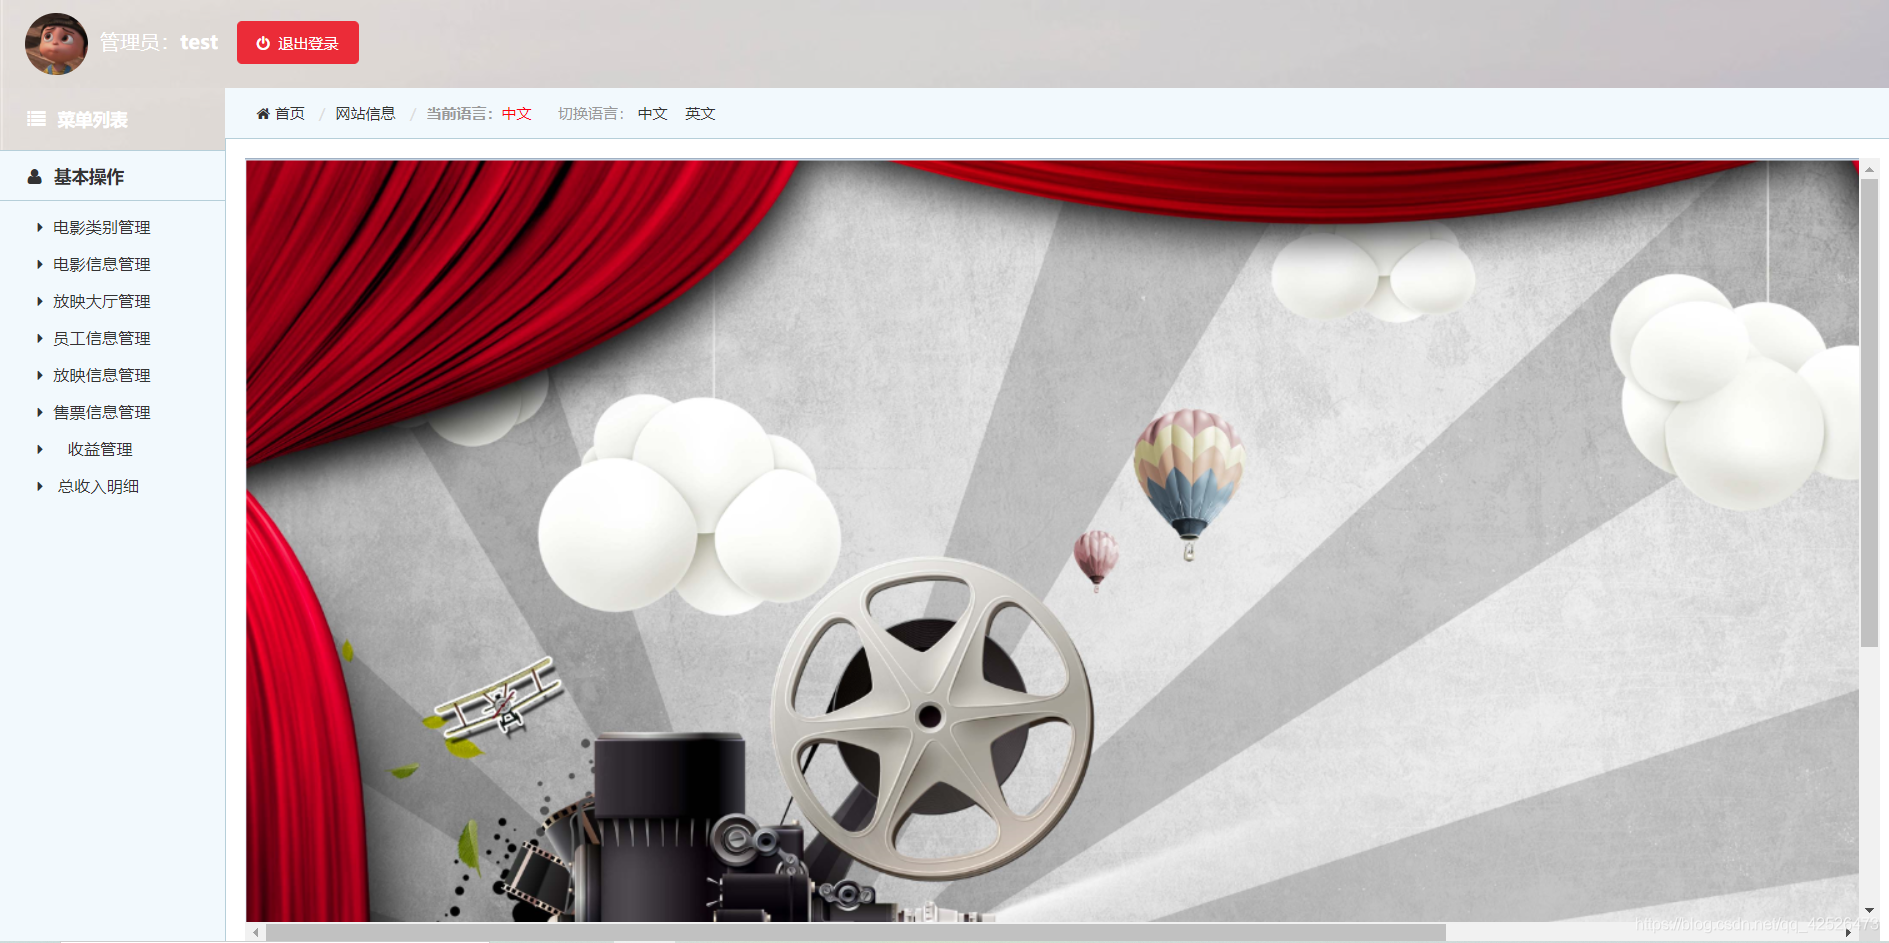
Task: Open the 电影类别管理 menu item
Action: [x=102, y=228]
